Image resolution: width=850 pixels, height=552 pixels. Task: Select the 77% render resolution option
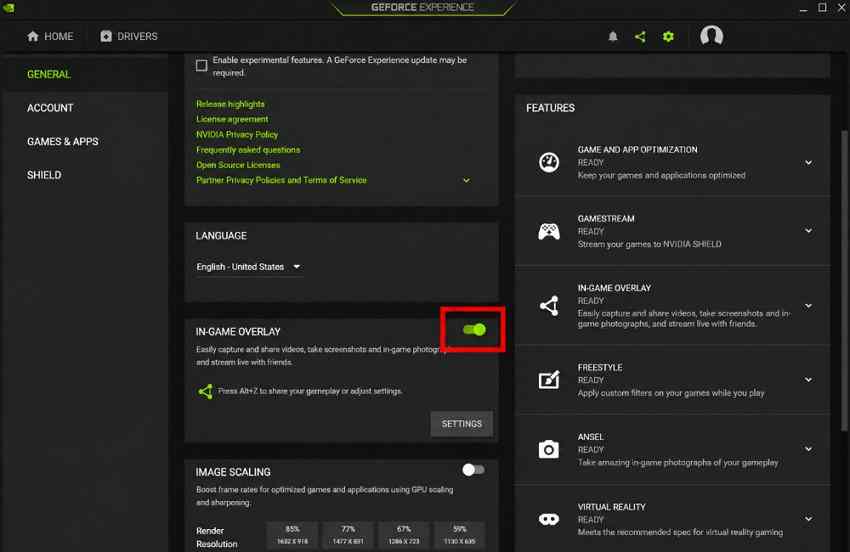click(348, 535)
